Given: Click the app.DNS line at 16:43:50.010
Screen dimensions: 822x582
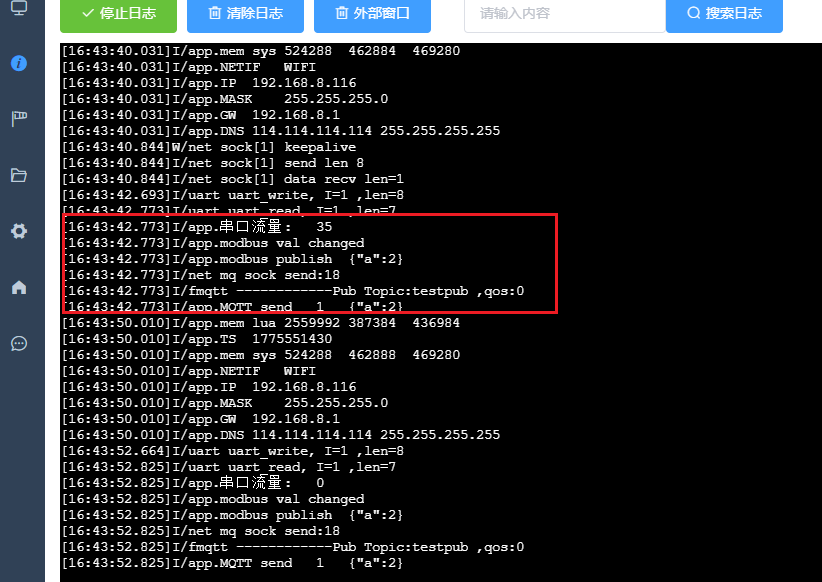Looking at the screenshot, I should [x=281, y=435].
